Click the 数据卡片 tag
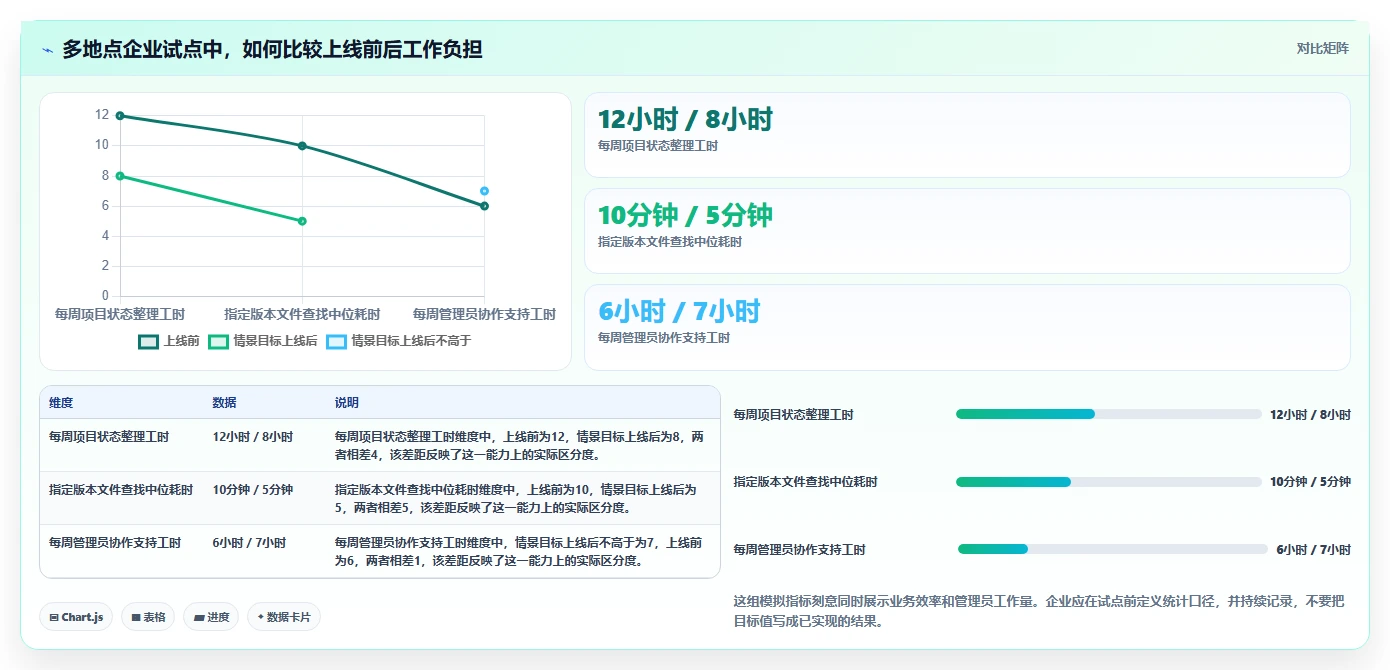Image resolution: width=1390 pixels, height=670 pixels. 284,617
